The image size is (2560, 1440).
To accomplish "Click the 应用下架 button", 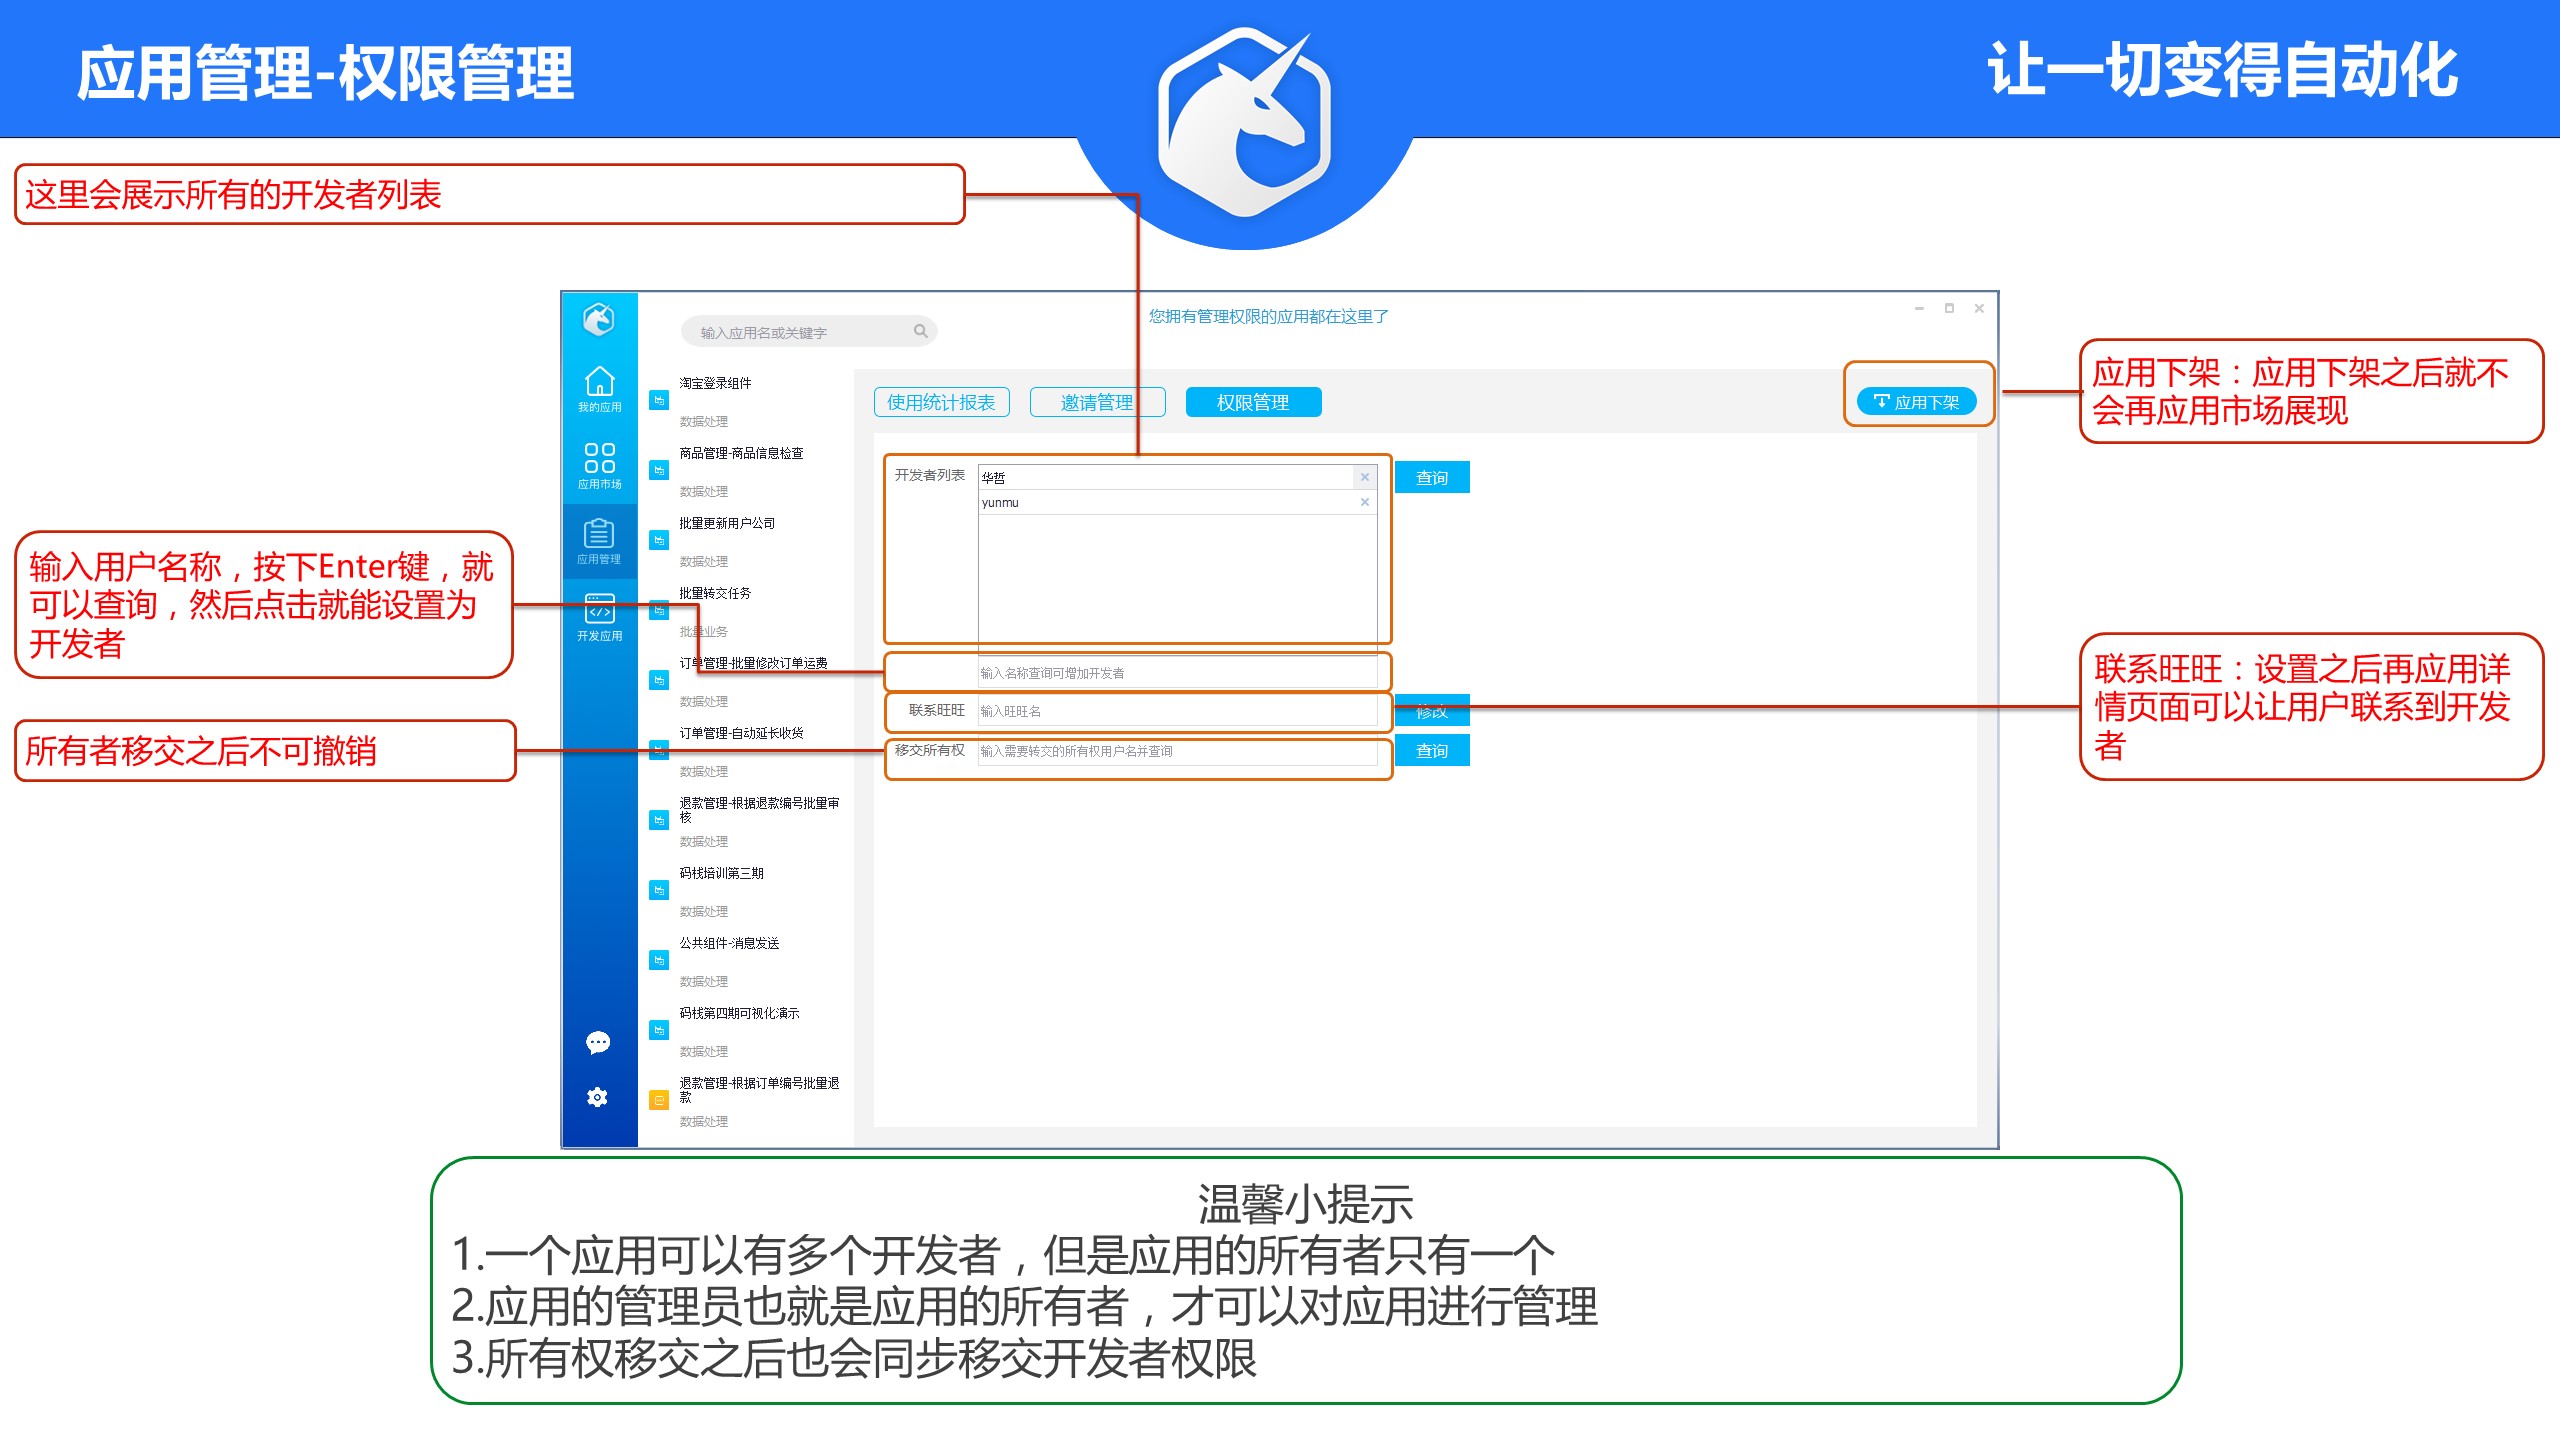I will (1916, 402).
